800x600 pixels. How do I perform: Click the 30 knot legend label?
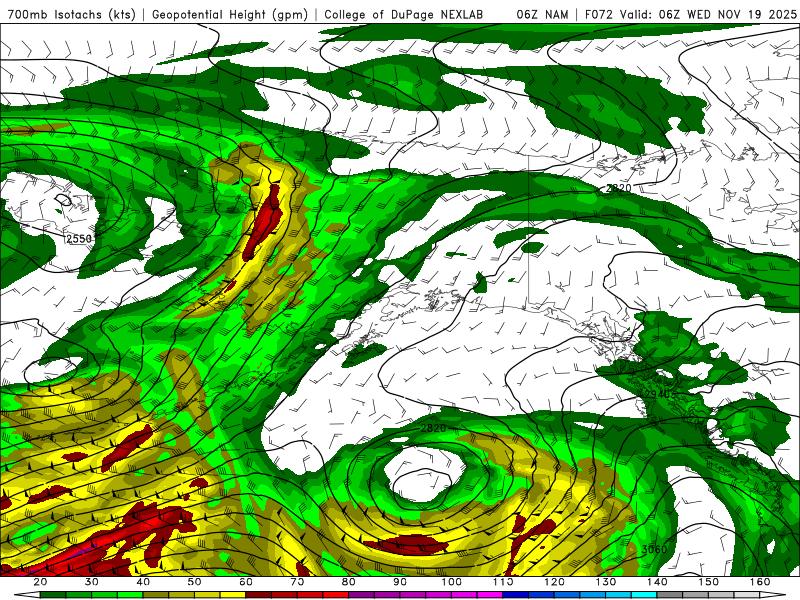(92, 582)
